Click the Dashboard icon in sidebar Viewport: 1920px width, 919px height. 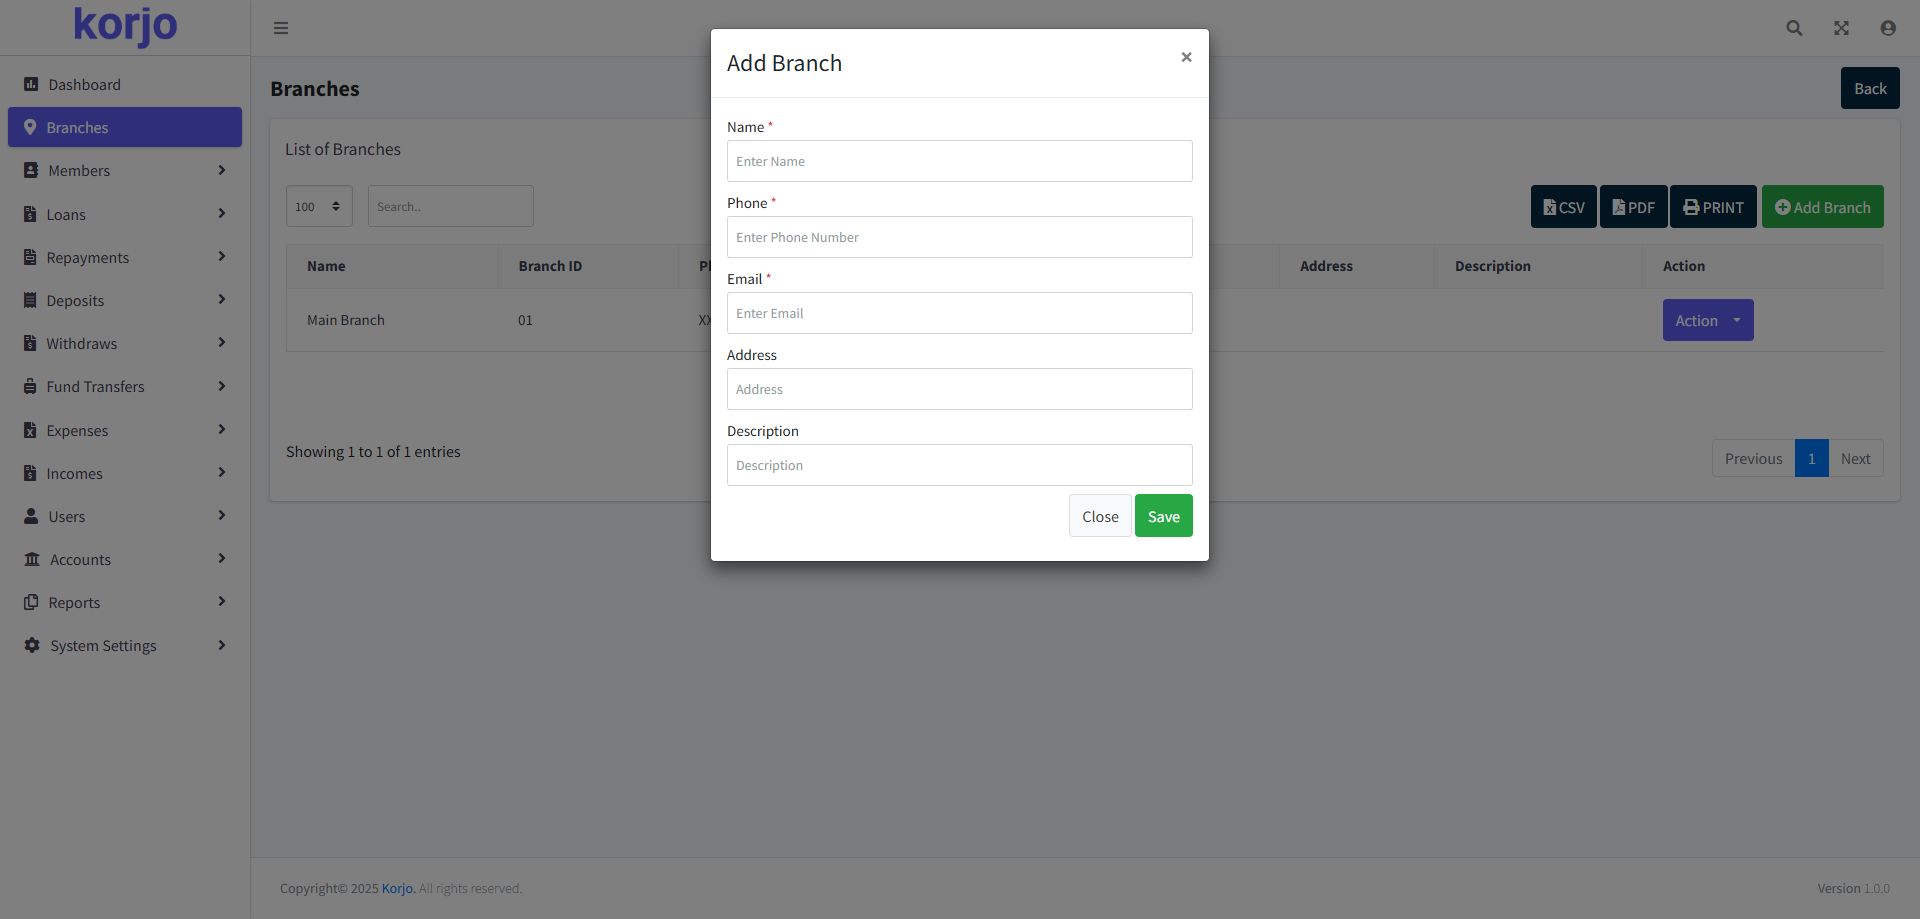pyautogui.click(x=31, y=85)
